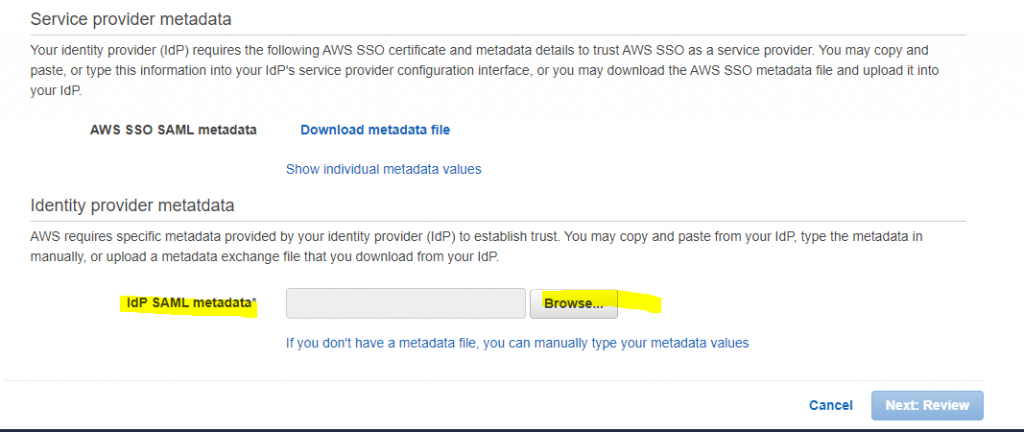
Task: Click the Download metadata file link
Action: (x=375, y=130)
